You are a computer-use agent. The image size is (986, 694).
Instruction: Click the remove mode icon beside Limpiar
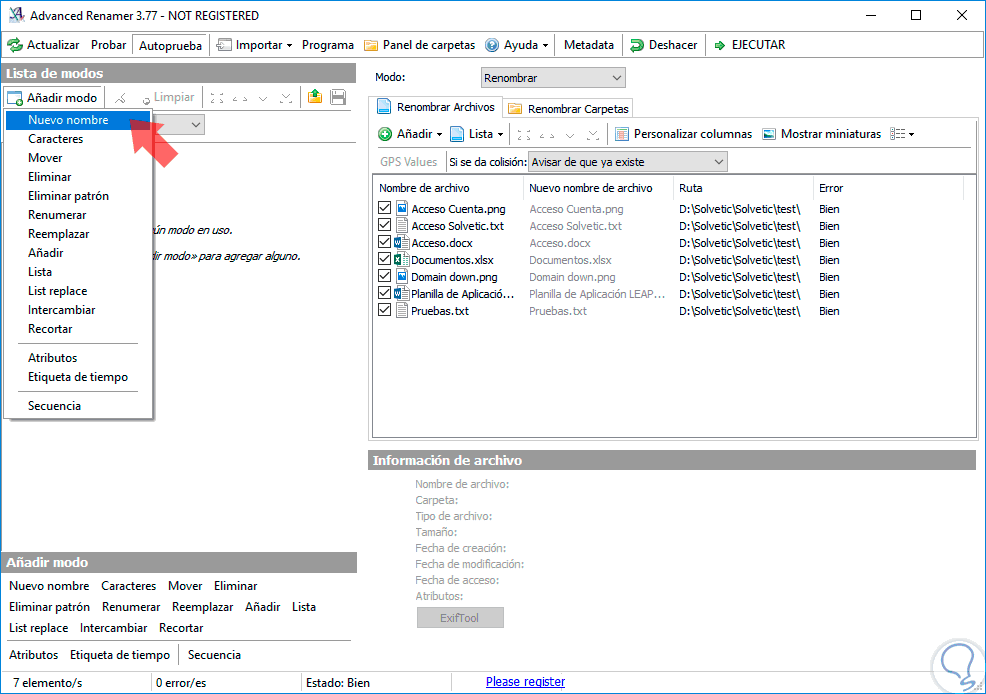tap(120, 98)
